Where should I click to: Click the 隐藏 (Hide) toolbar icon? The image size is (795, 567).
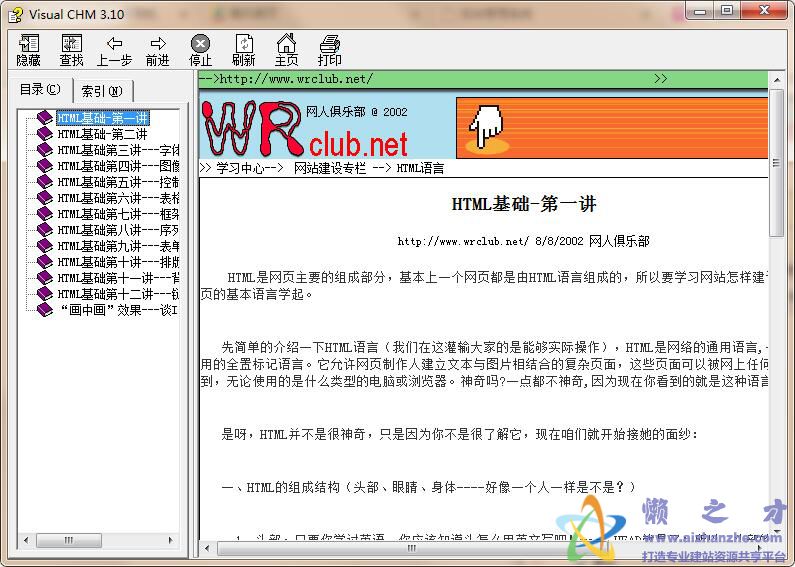click(28, 50)
